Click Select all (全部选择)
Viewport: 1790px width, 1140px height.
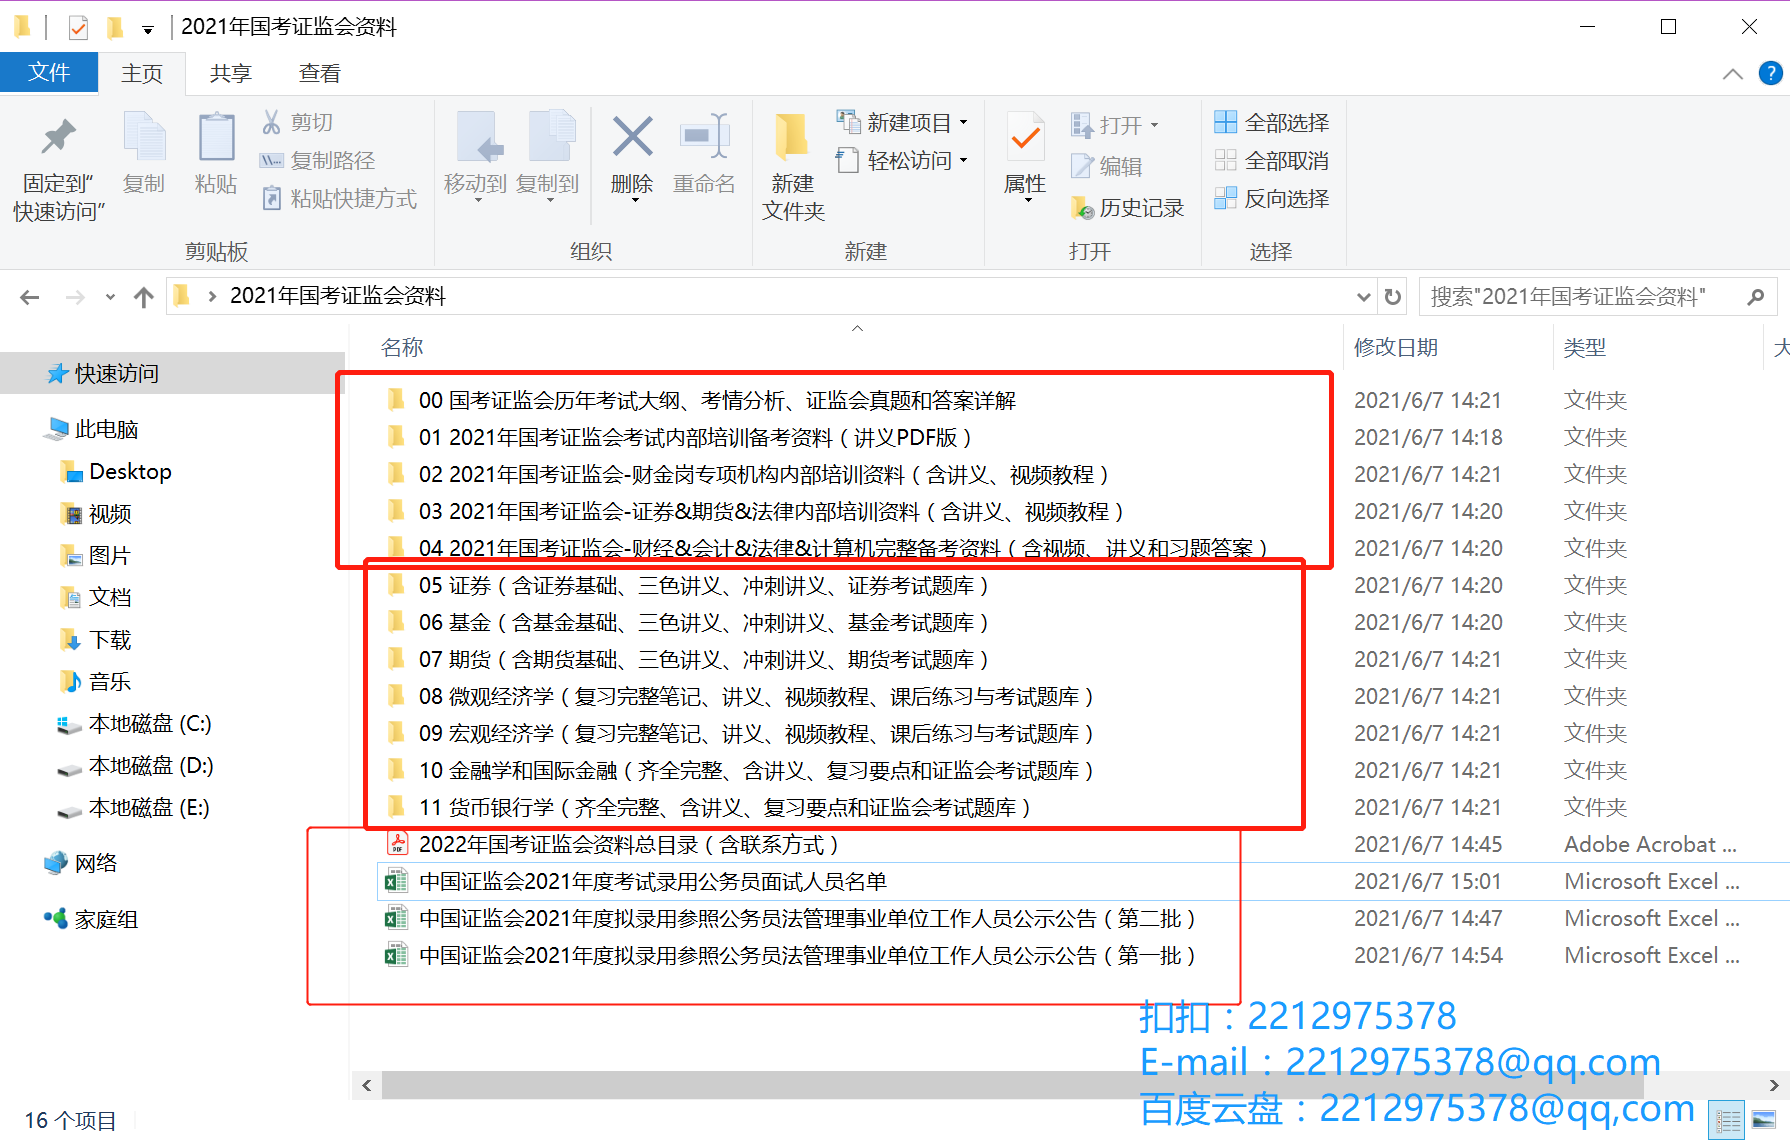coord(1272,122)
